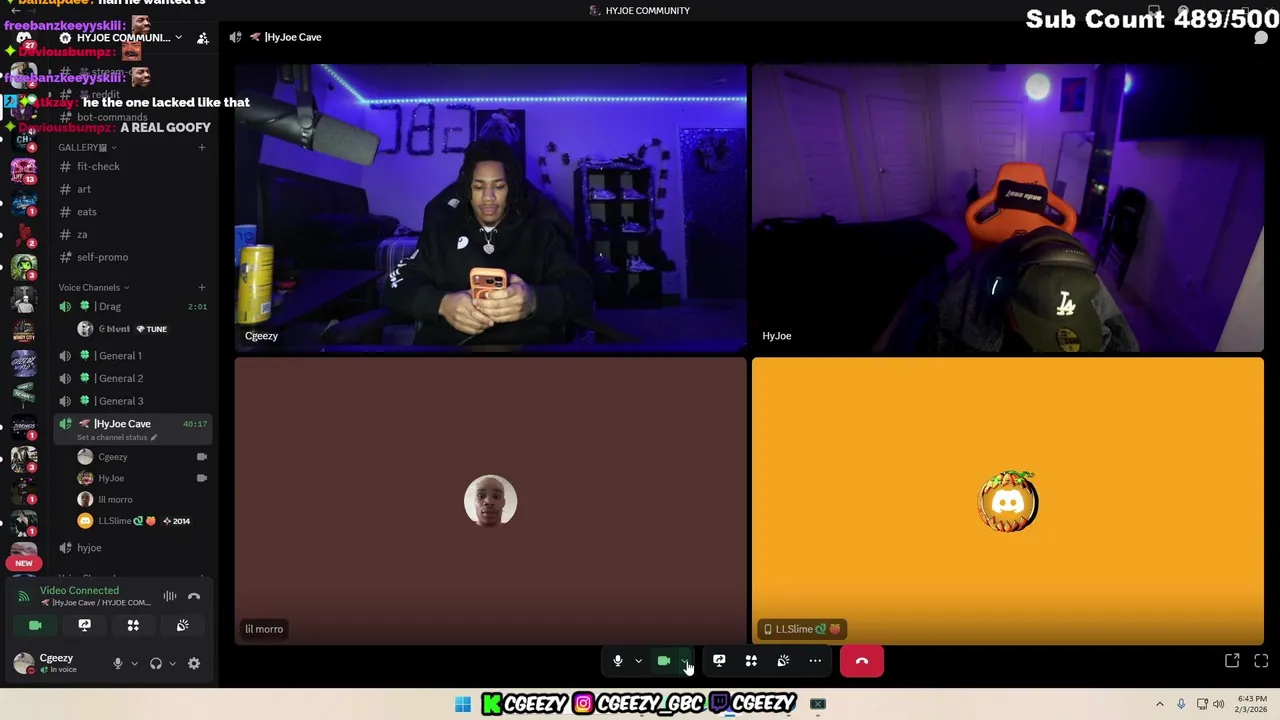Viewport: 1280px width, 720px height.
Task: Open the hyjoe voice channel
Action: click(x=132, y=548)
